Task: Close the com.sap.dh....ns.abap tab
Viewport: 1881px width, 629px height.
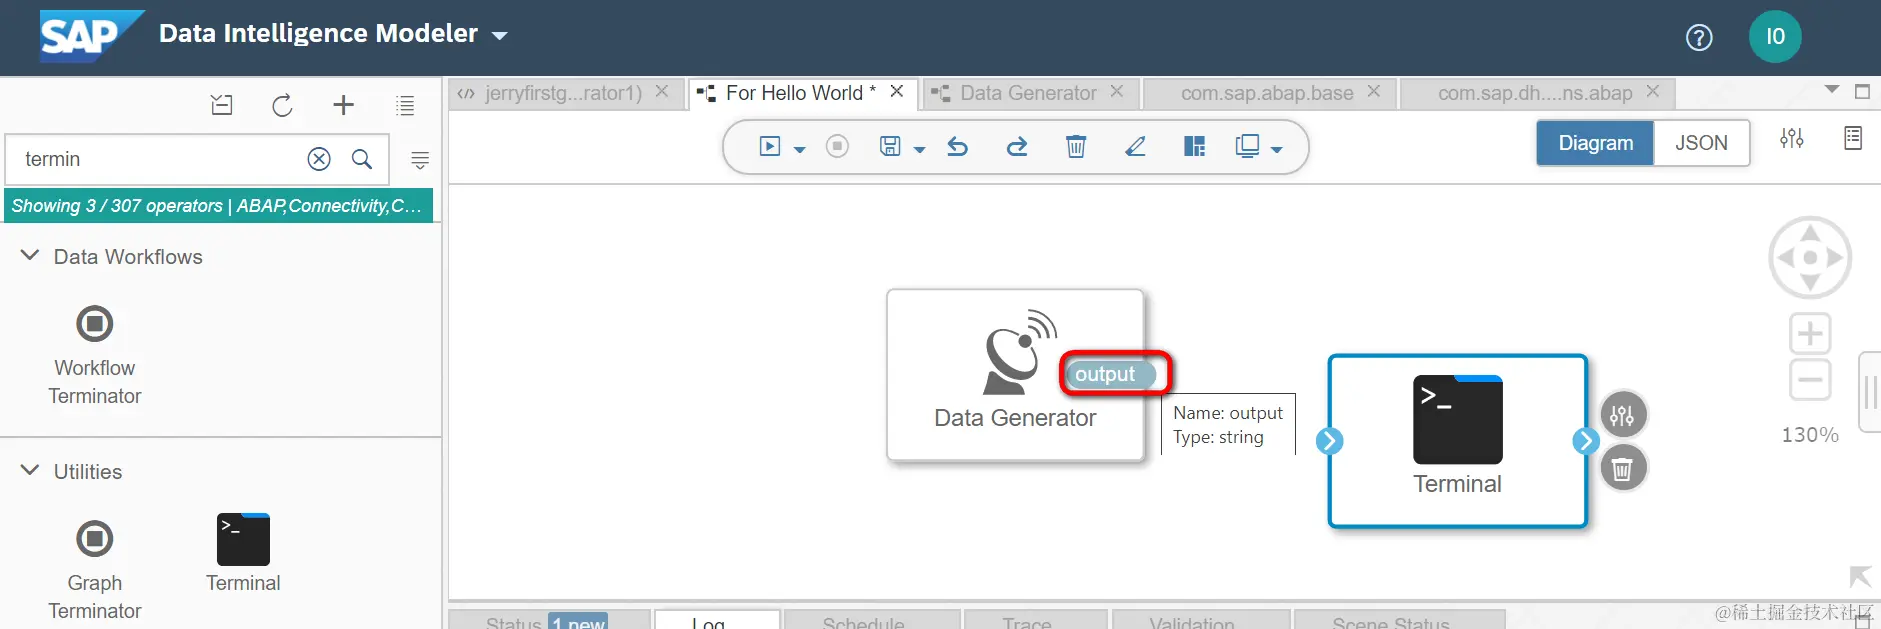Action: point(1653,92)
